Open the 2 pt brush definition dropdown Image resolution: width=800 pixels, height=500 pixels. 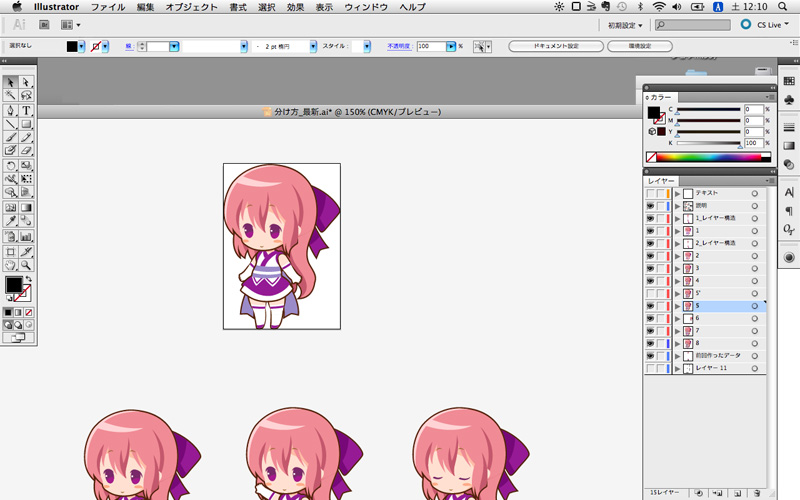(313, 46)
